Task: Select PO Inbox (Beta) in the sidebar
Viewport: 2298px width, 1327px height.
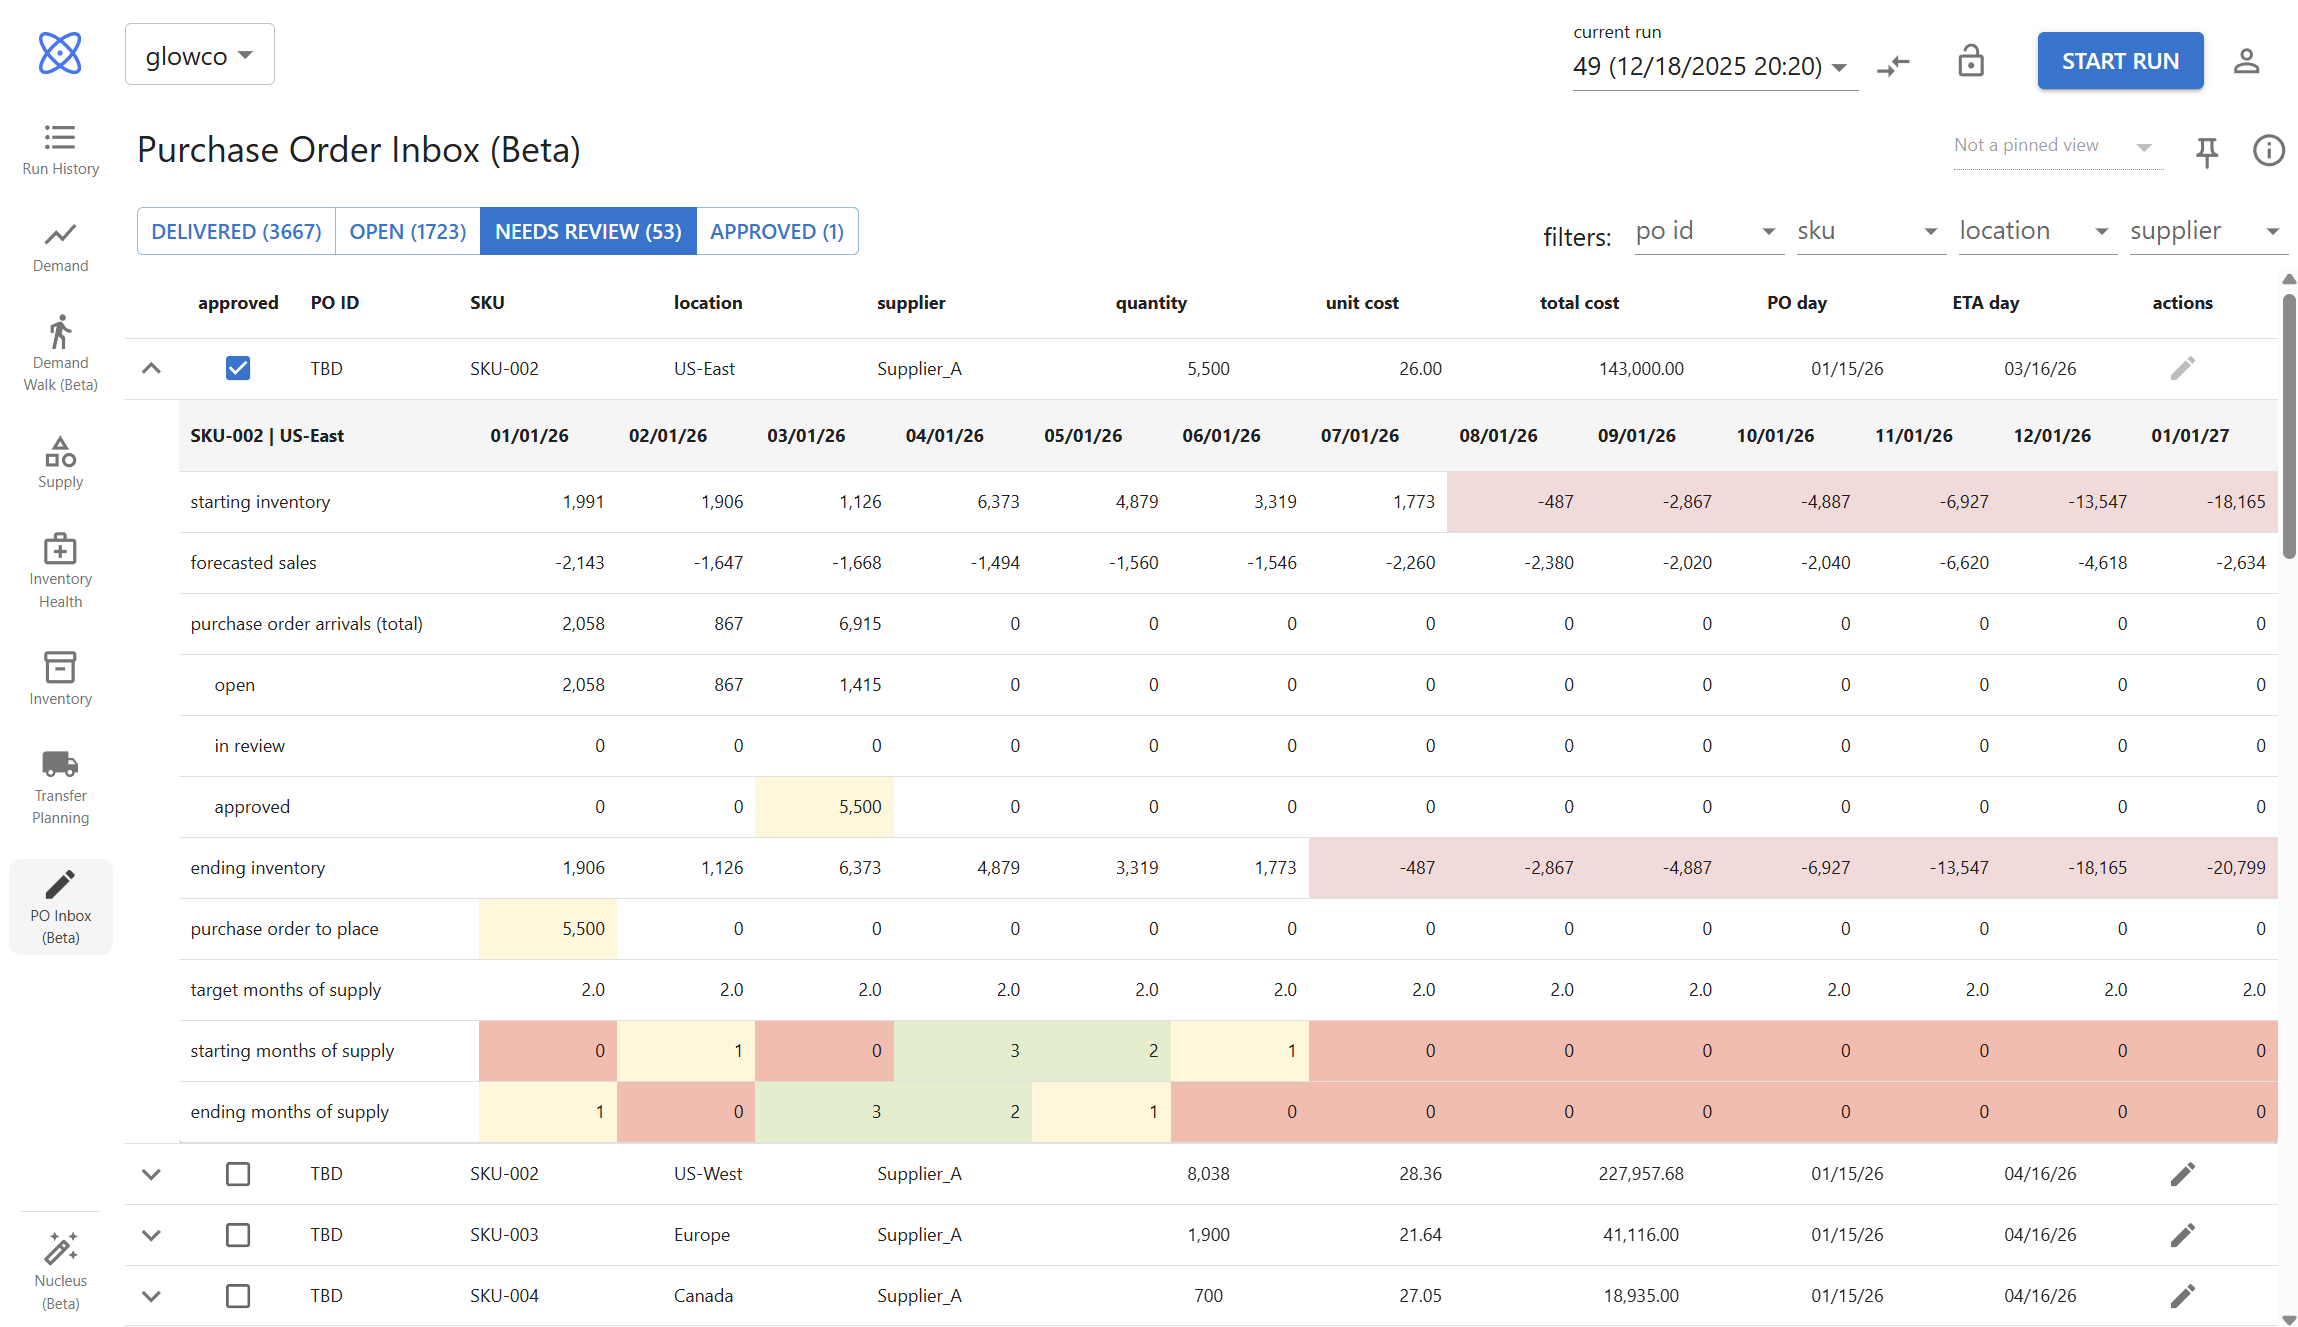Action: (60, 907)
